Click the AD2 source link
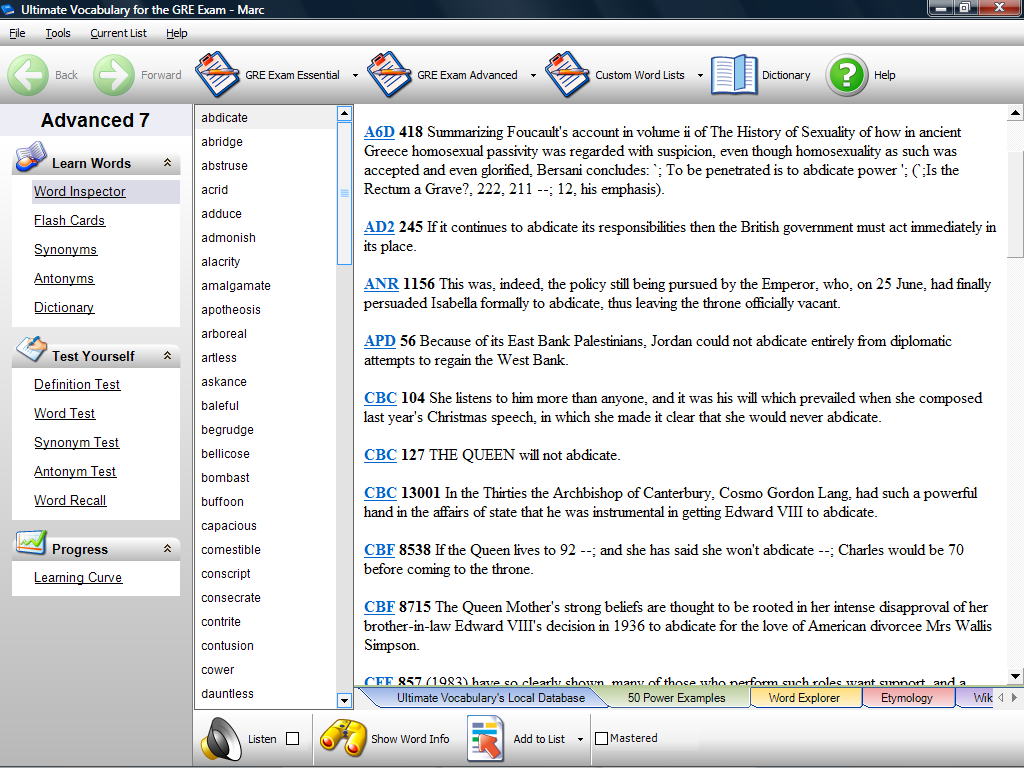The image size is (1024, 768). [x=379, y=227]
